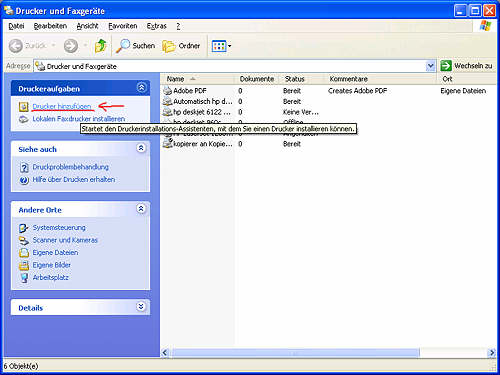Click the fax printer icon in Druckeraufgaben
500x375 pixels.
24,119
